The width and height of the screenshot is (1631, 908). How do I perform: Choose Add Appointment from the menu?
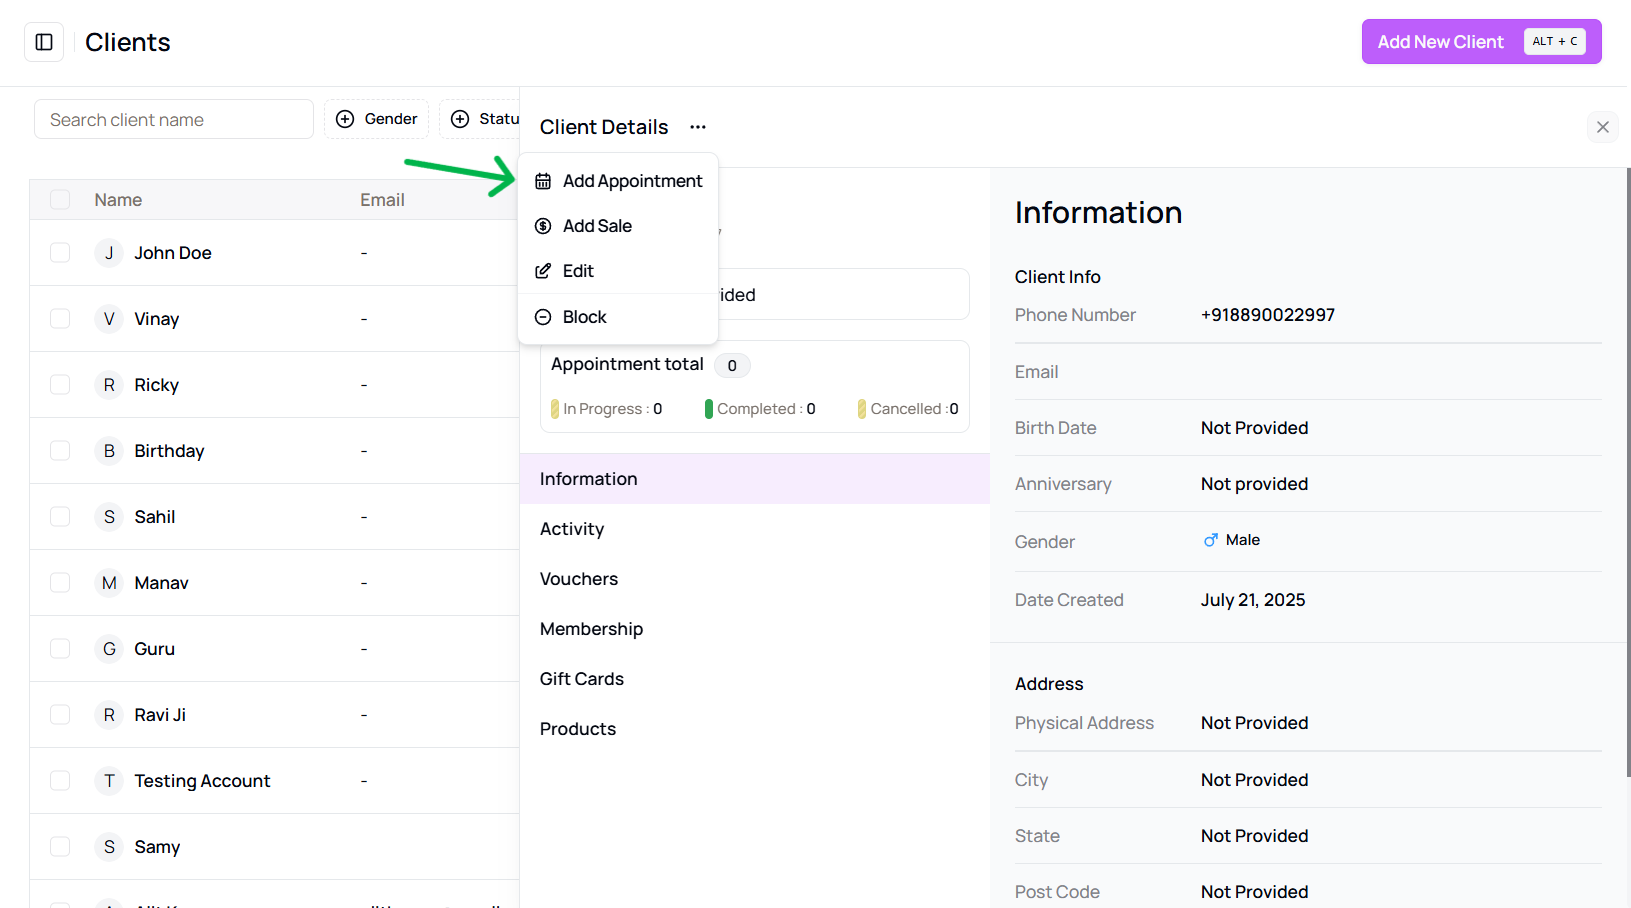pyautogui.click(x=618, y=181)
